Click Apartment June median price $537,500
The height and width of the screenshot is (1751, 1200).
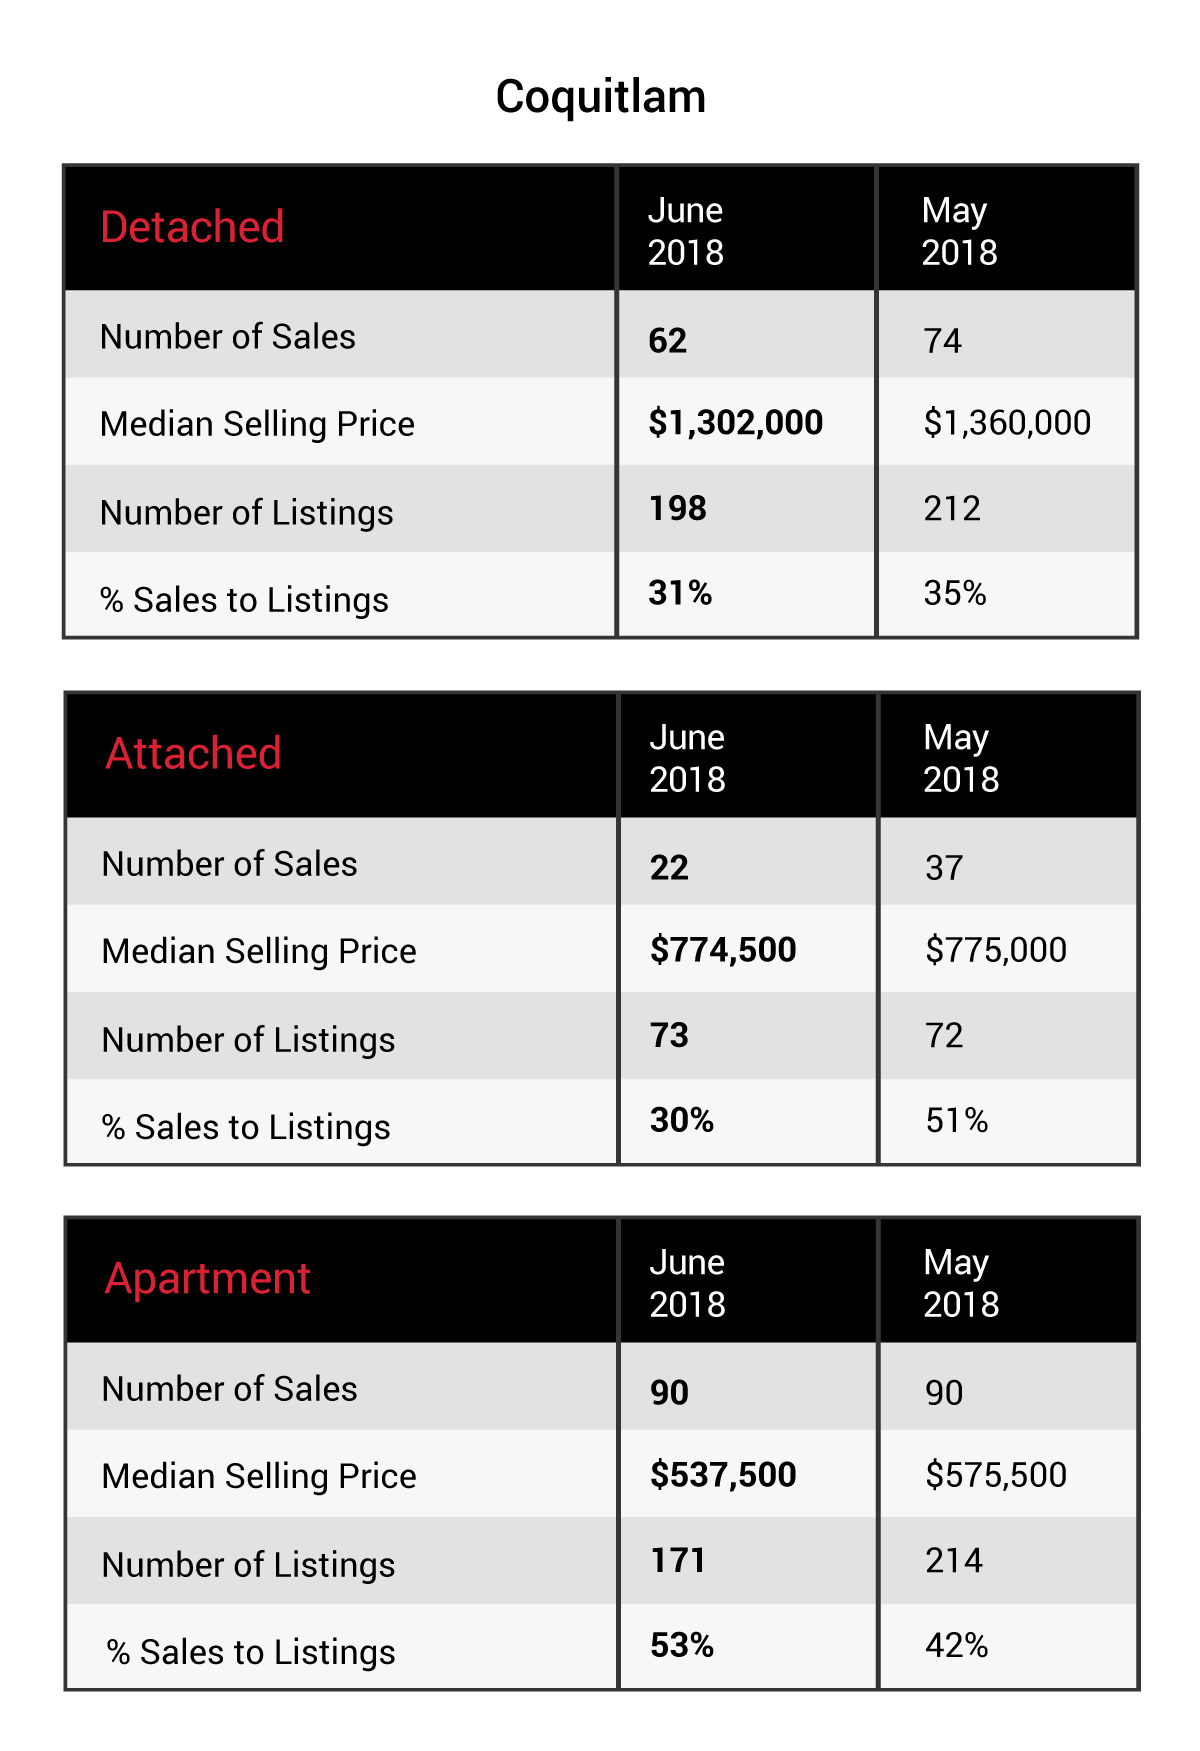(x=723, y=1475)
